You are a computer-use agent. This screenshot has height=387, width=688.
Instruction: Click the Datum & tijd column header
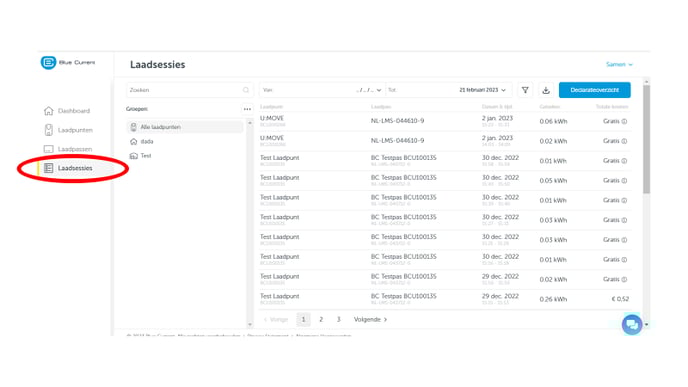(497, 107)
